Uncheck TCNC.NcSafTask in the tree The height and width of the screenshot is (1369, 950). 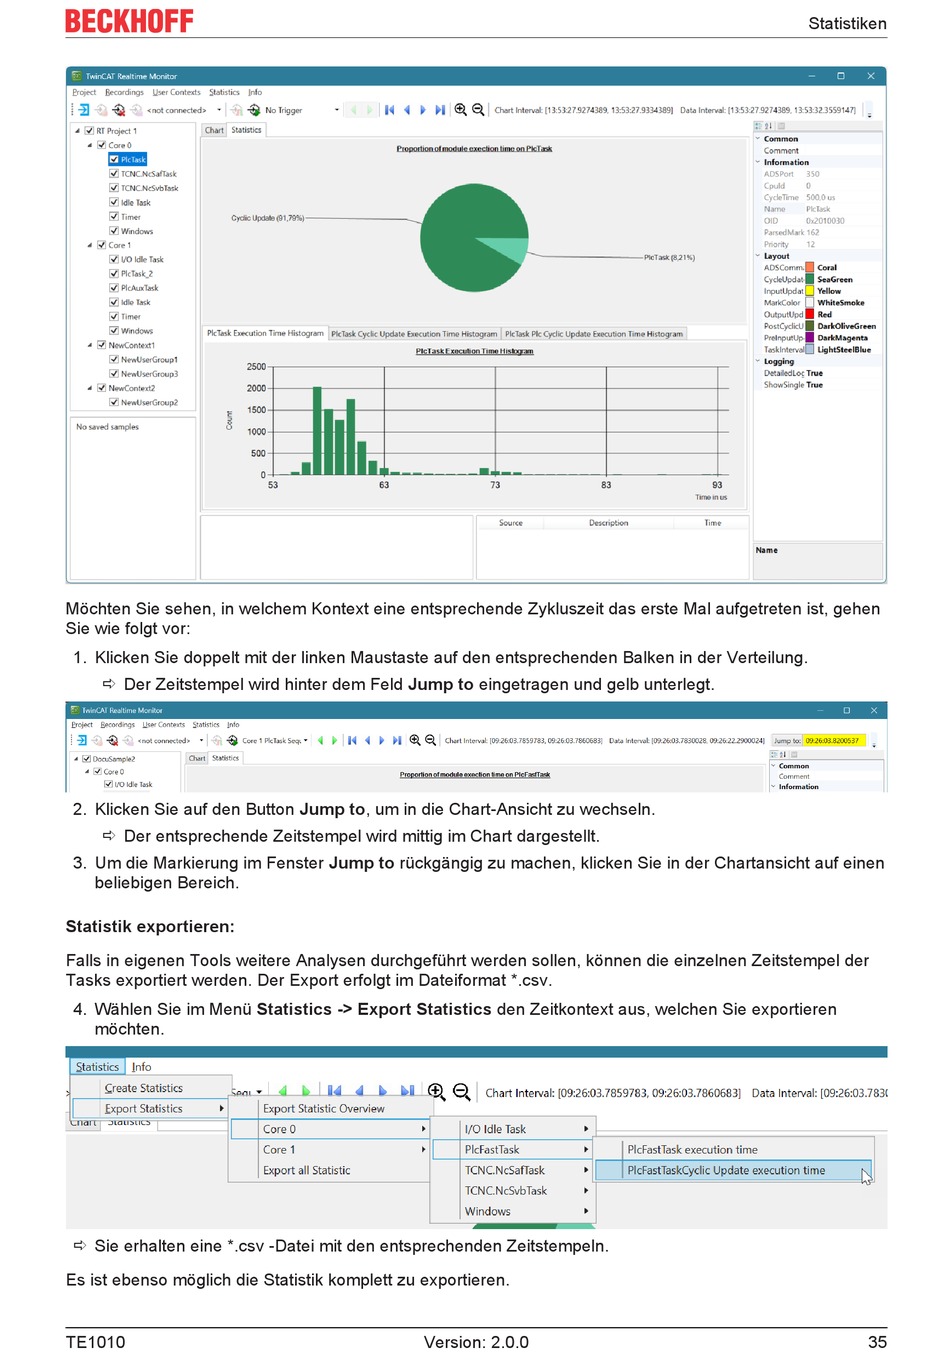[114, 174]
